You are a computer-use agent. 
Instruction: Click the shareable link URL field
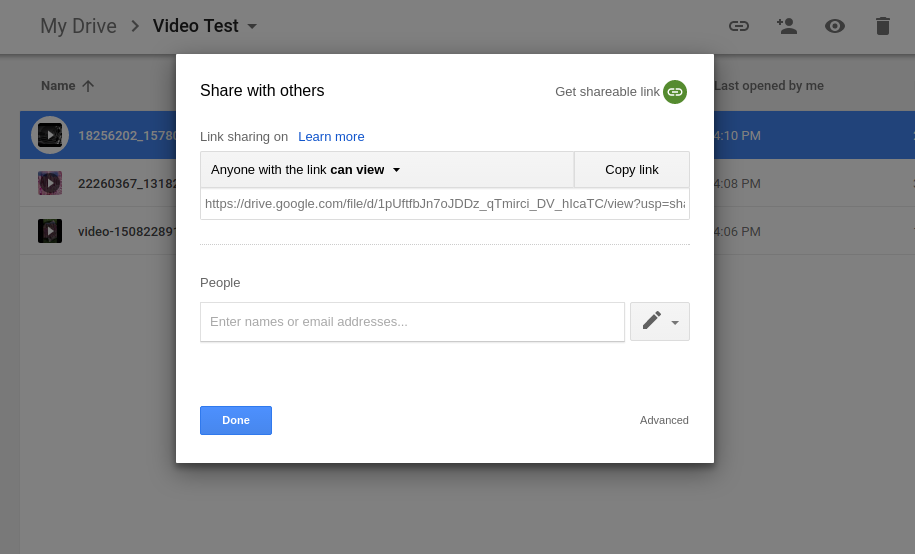(445, 204)
